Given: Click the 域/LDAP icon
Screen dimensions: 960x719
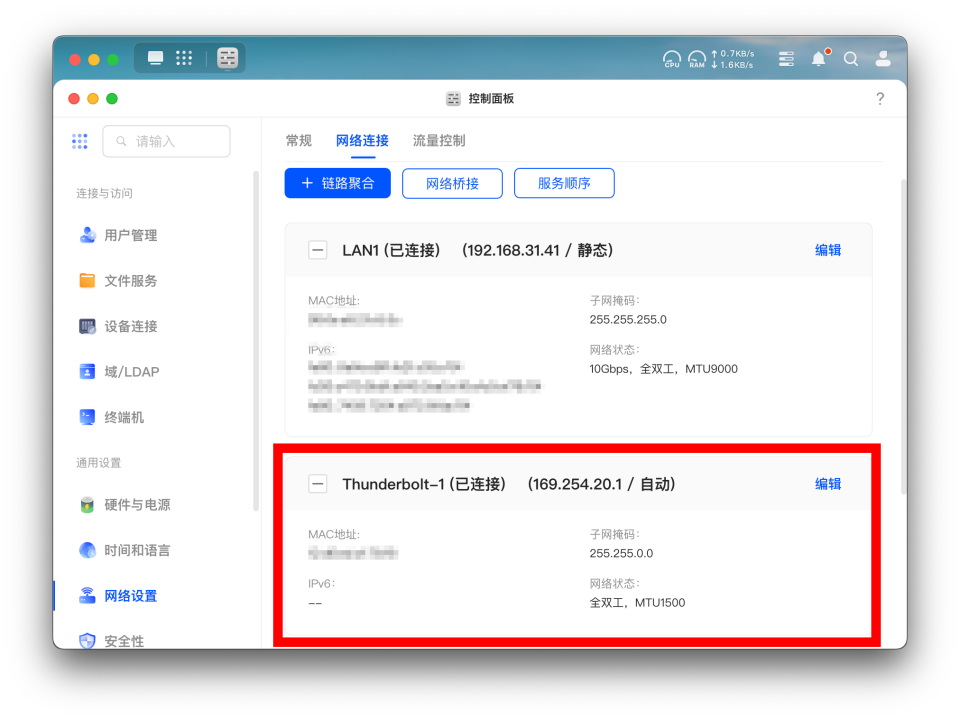Looking at the screenshot, I should [88, 372].
